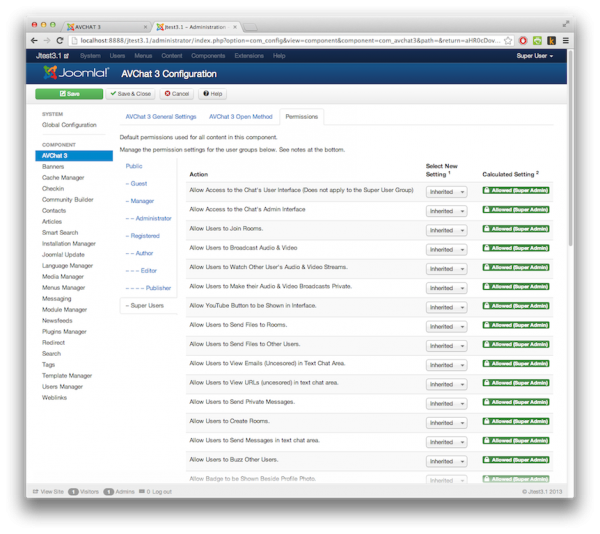Reload the page with refresh icon
Screen dimensions: 600x534
(x=60, y=41)
